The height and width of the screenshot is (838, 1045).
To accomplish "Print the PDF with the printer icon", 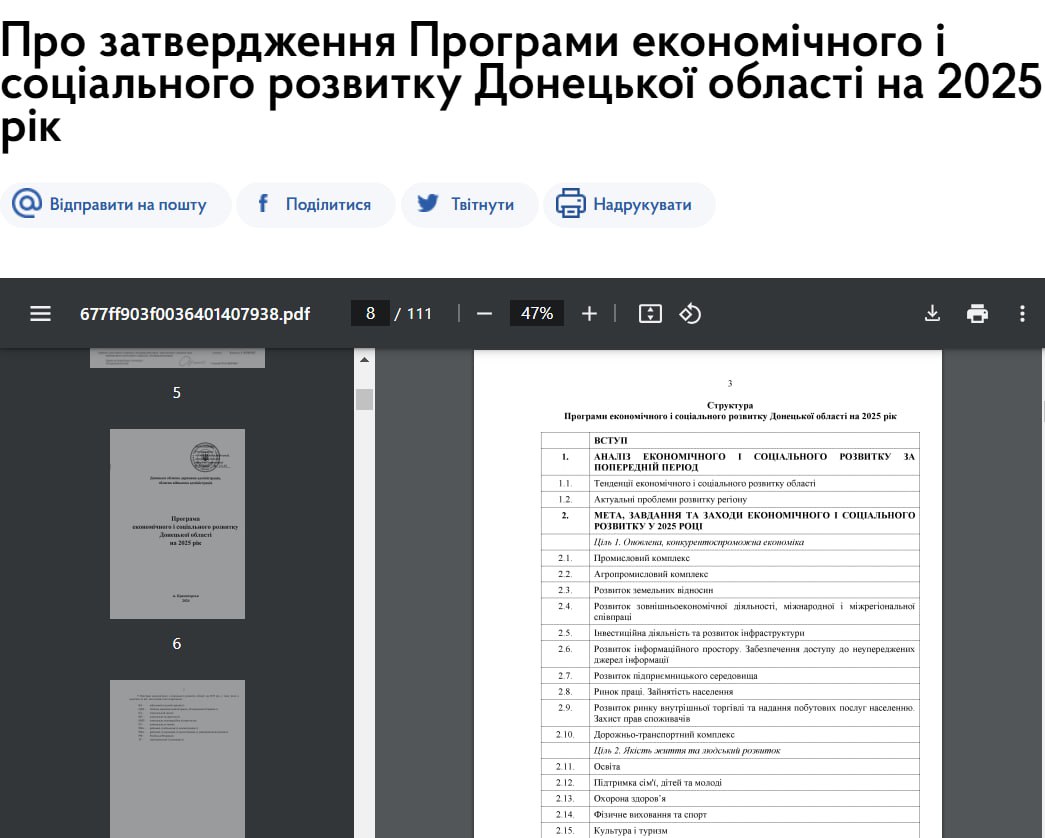I will (977, 314).
